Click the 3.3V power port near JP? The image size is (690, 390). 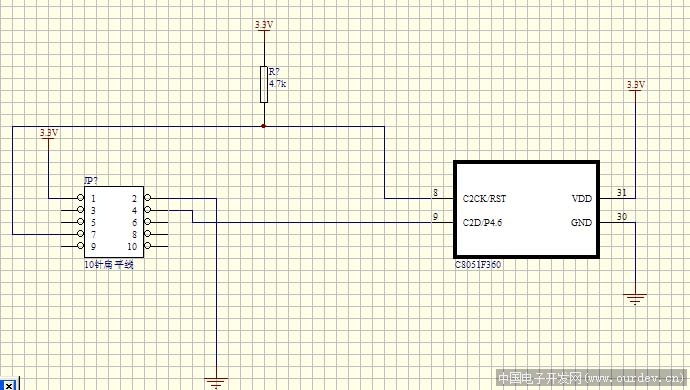[48, 133]
